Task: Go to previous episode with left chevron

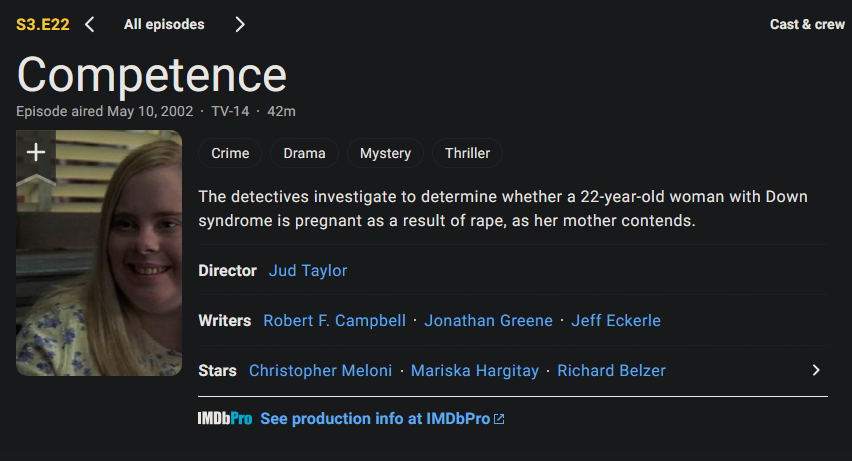Action: (90, 25)
